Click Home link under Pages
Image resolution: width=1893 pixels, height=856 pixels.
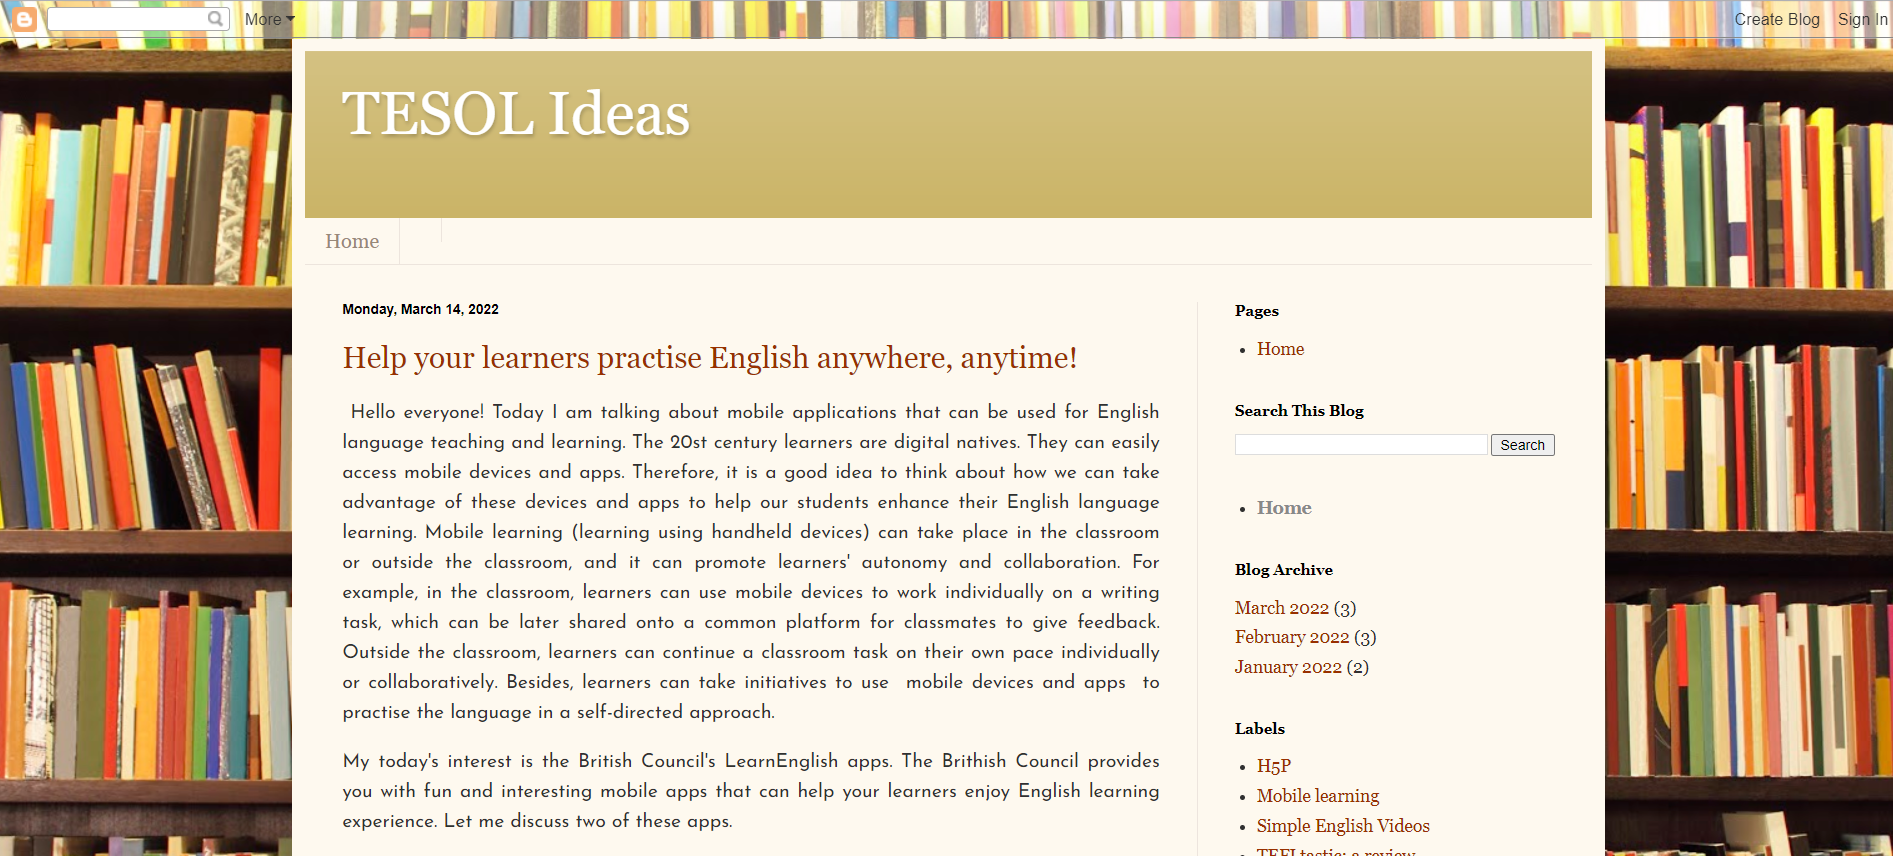coord(1280,349)
